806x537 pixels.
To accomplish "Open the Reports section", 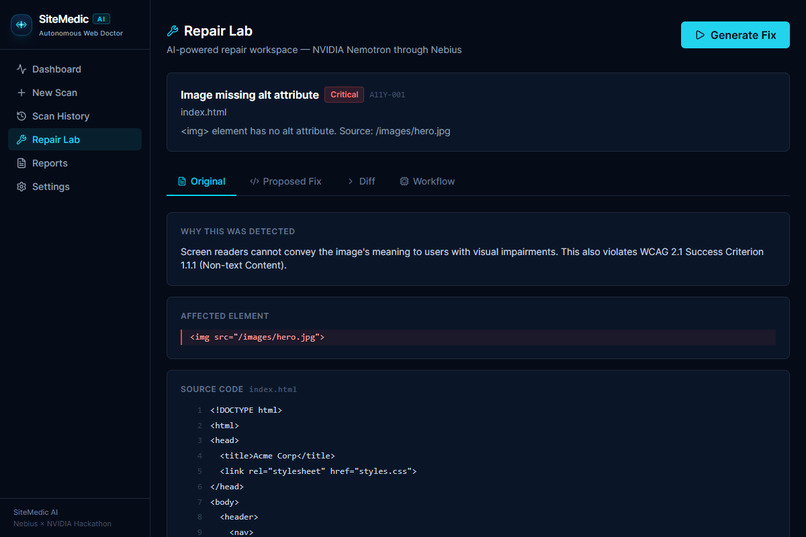I will tap(75, 163).
